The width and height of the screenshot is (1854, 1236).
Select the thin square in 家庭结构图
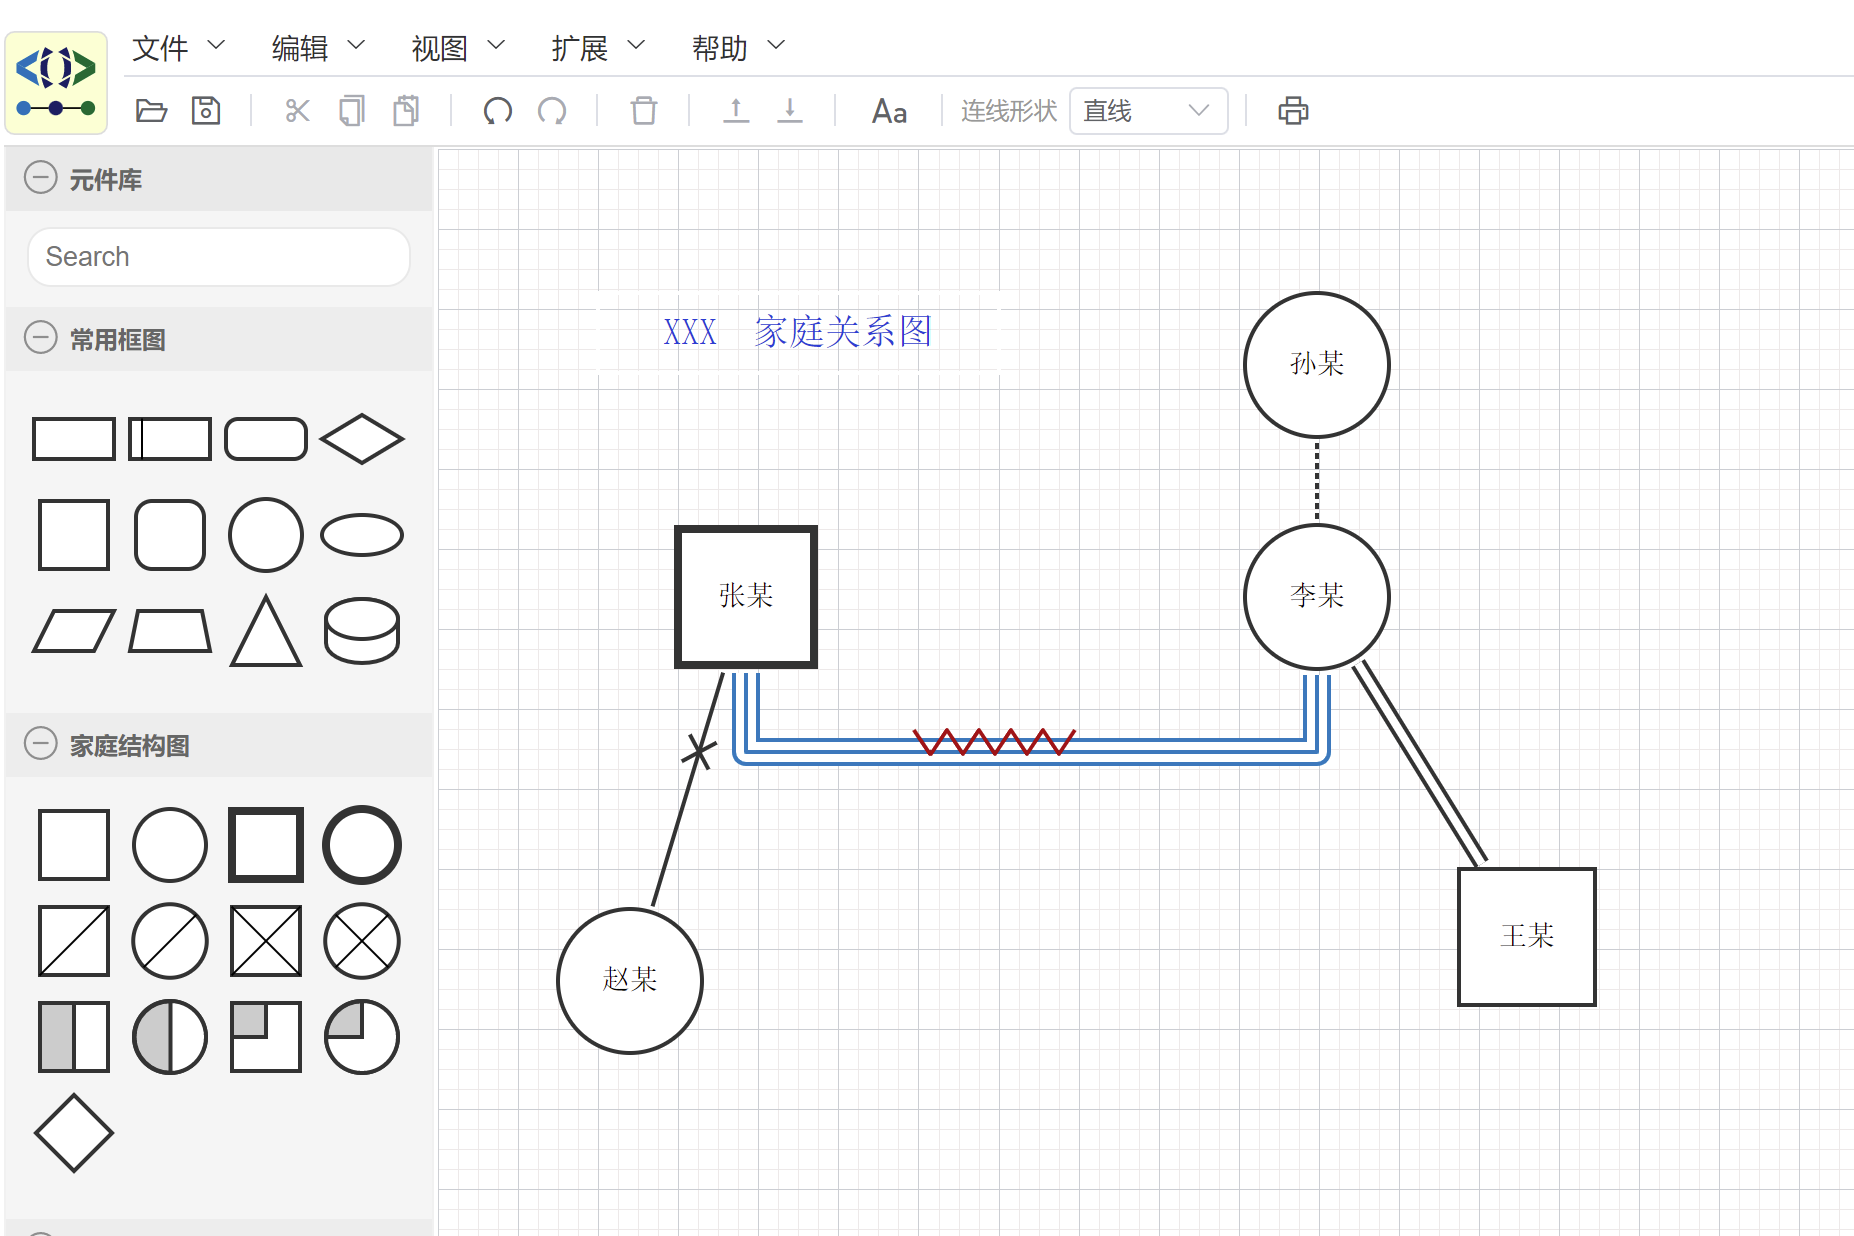[74, 845]
